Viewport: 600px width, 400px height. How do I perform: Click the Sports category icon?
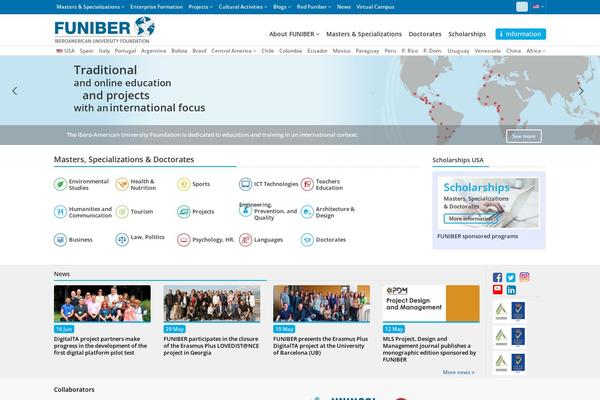184,184
